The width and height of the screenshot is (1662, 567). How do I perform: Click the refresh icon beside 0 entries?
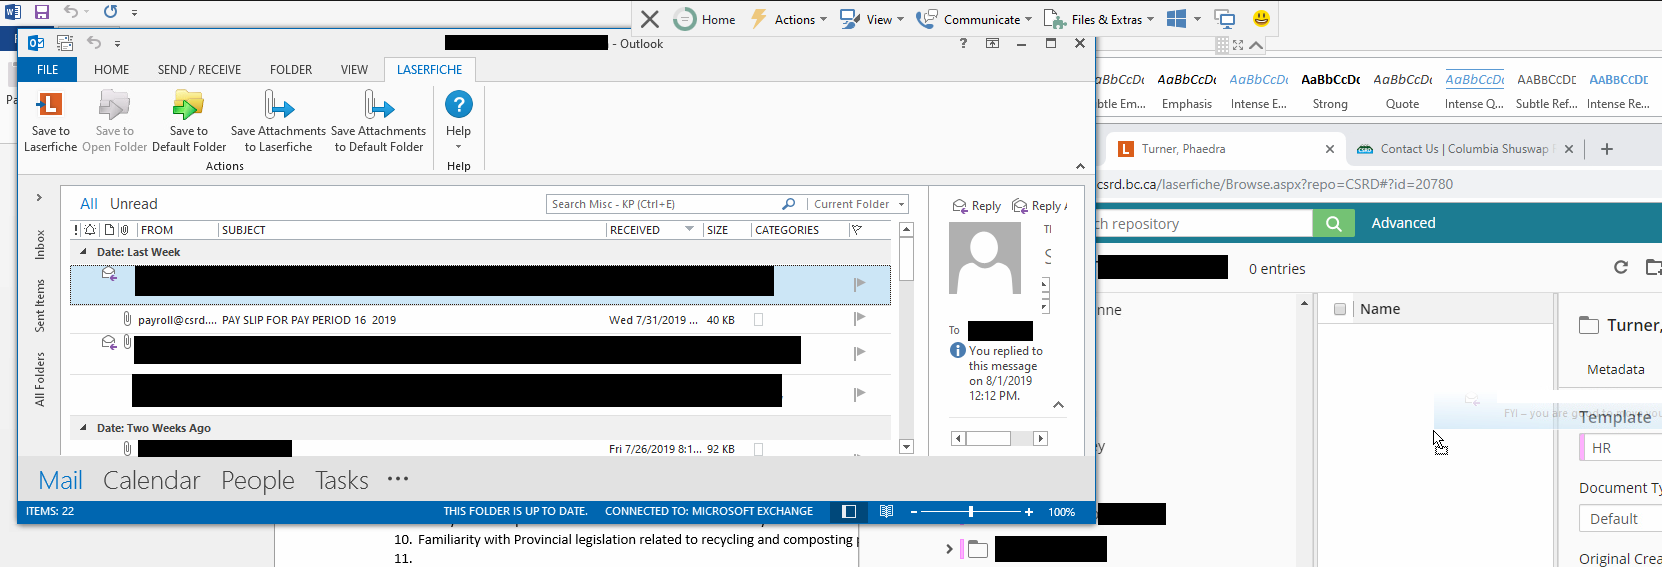pyautogui.click(x=1621, y=267)
